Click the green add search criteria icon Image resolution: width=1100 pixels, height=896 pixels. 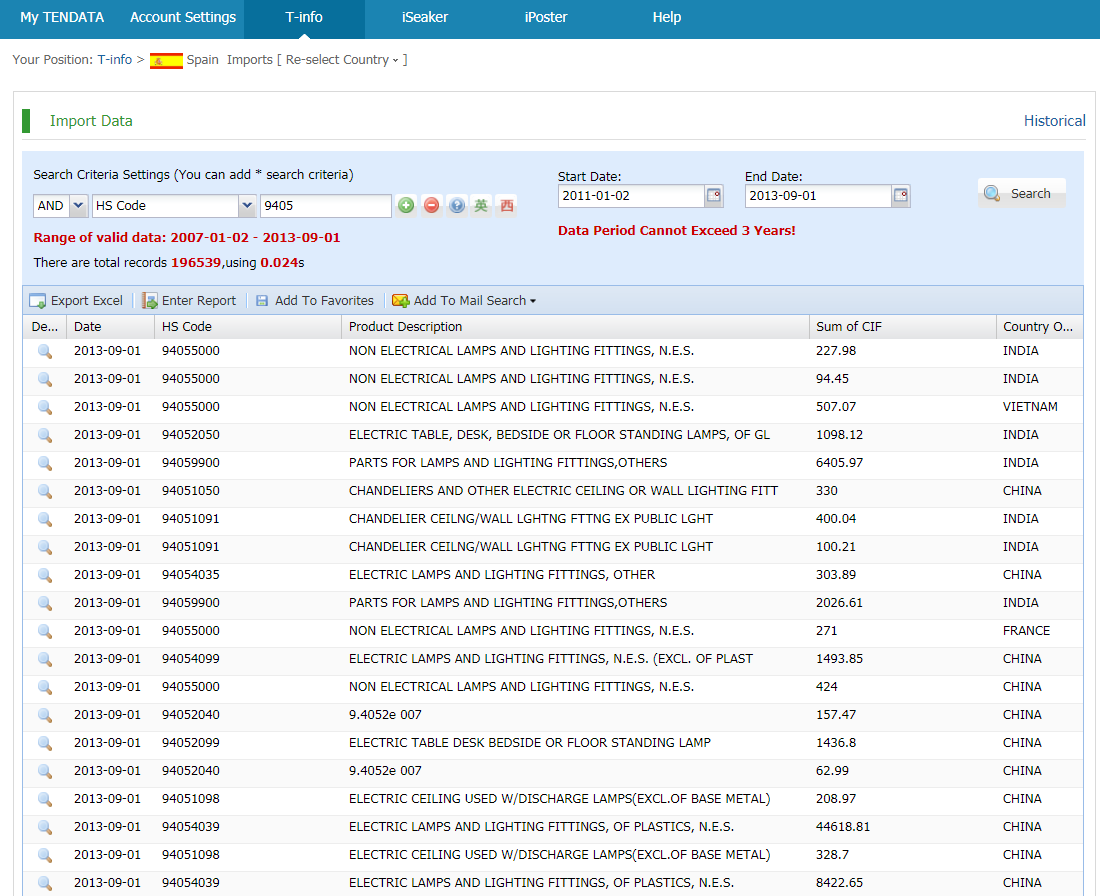406,205
